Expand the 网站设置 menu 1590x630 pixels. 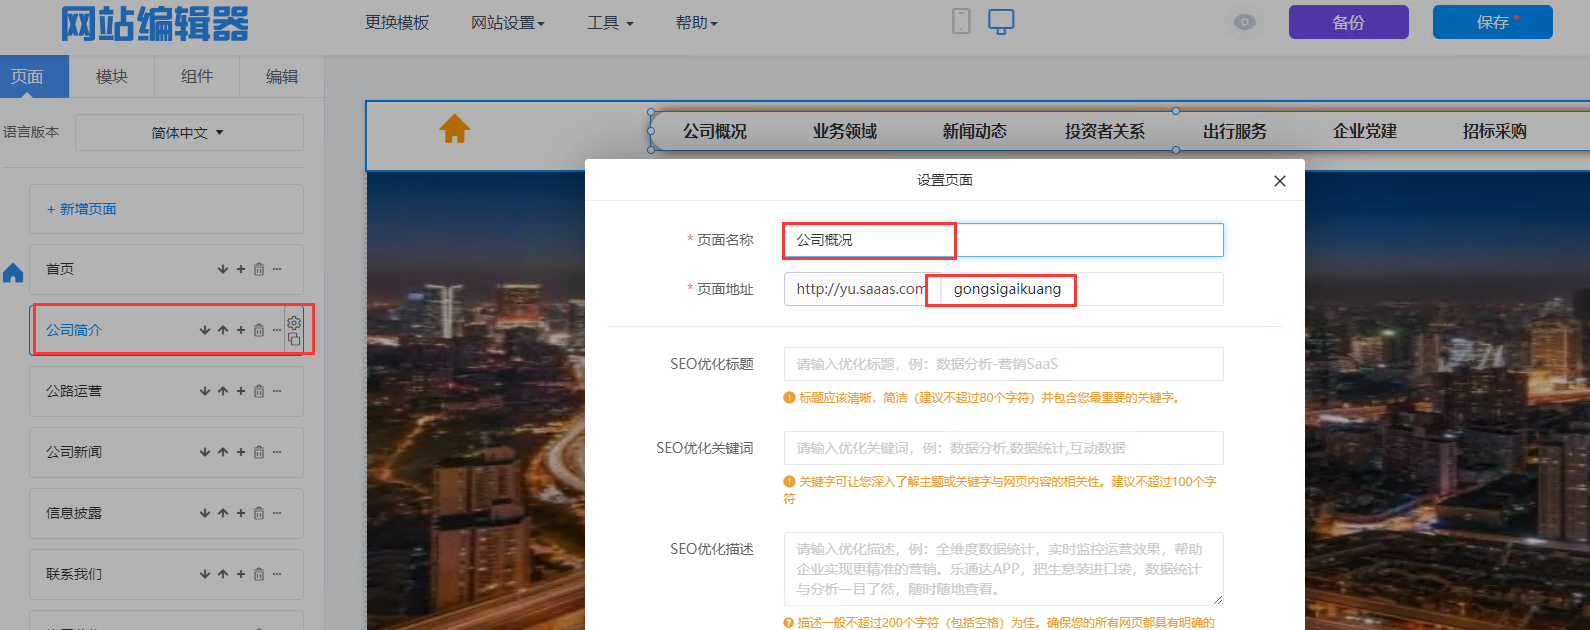507,23
